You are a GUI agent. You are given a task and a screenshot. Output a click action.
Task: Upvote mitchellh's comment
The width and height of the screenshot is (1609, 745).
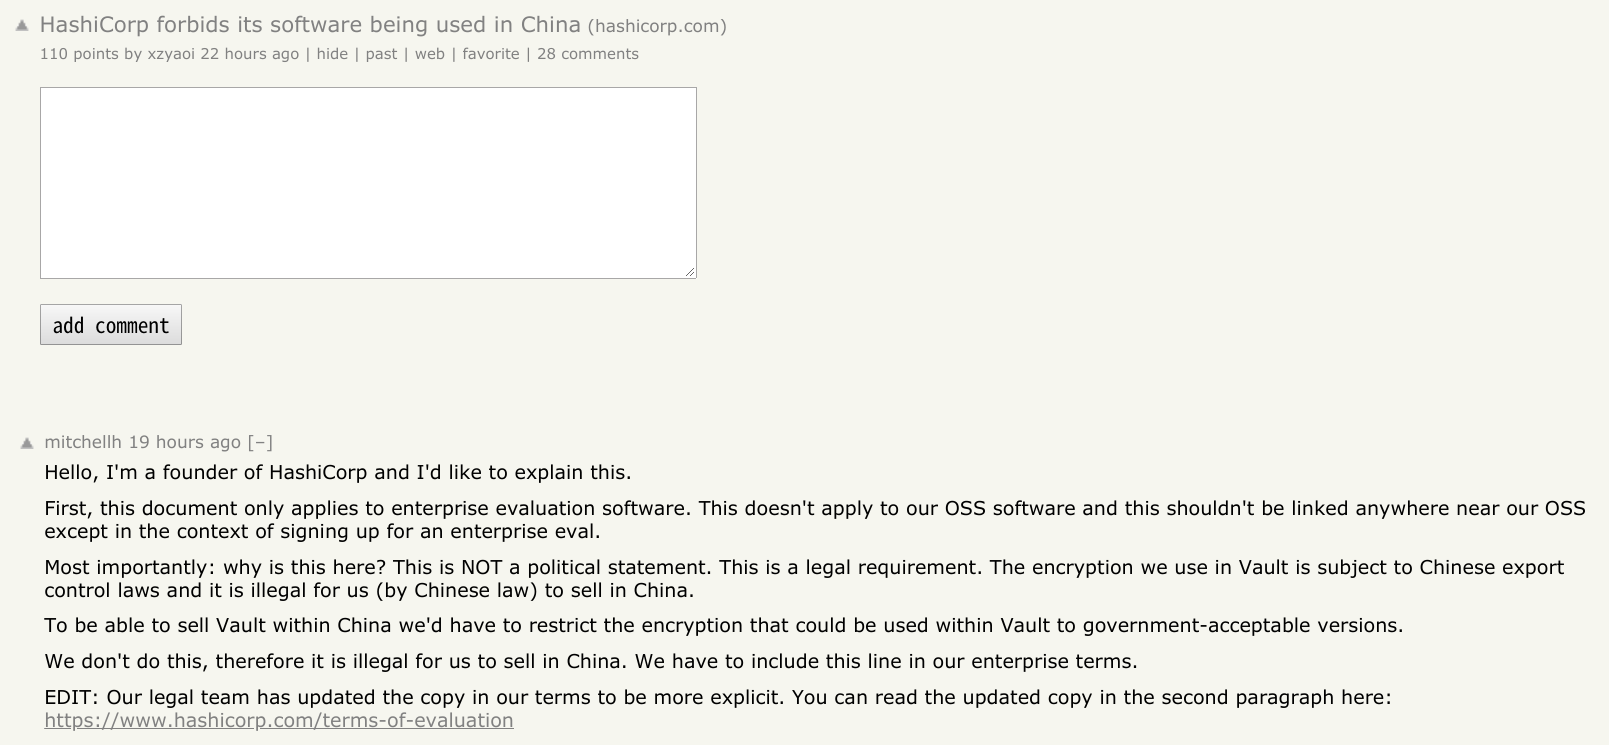click(x=27, y=443)
